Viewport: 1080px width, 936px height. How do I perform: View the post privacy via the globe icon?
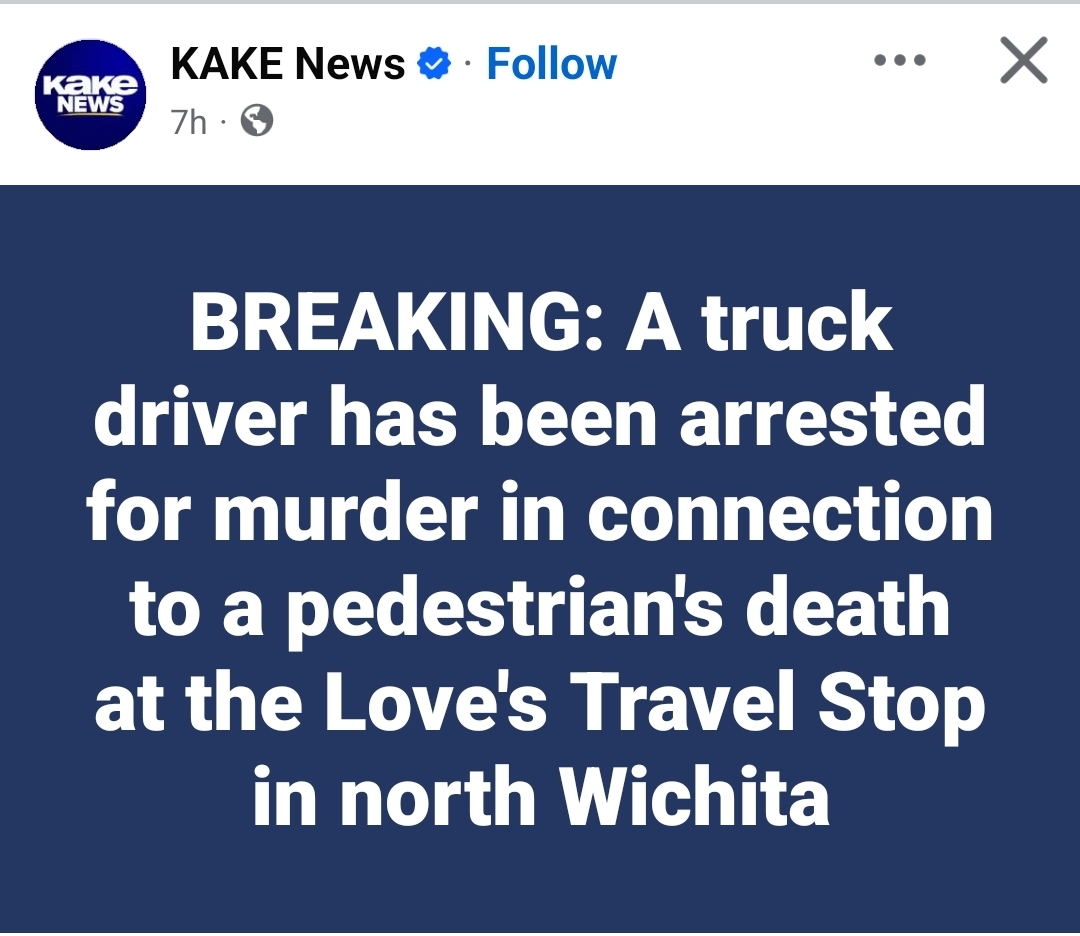pos(257,121)
